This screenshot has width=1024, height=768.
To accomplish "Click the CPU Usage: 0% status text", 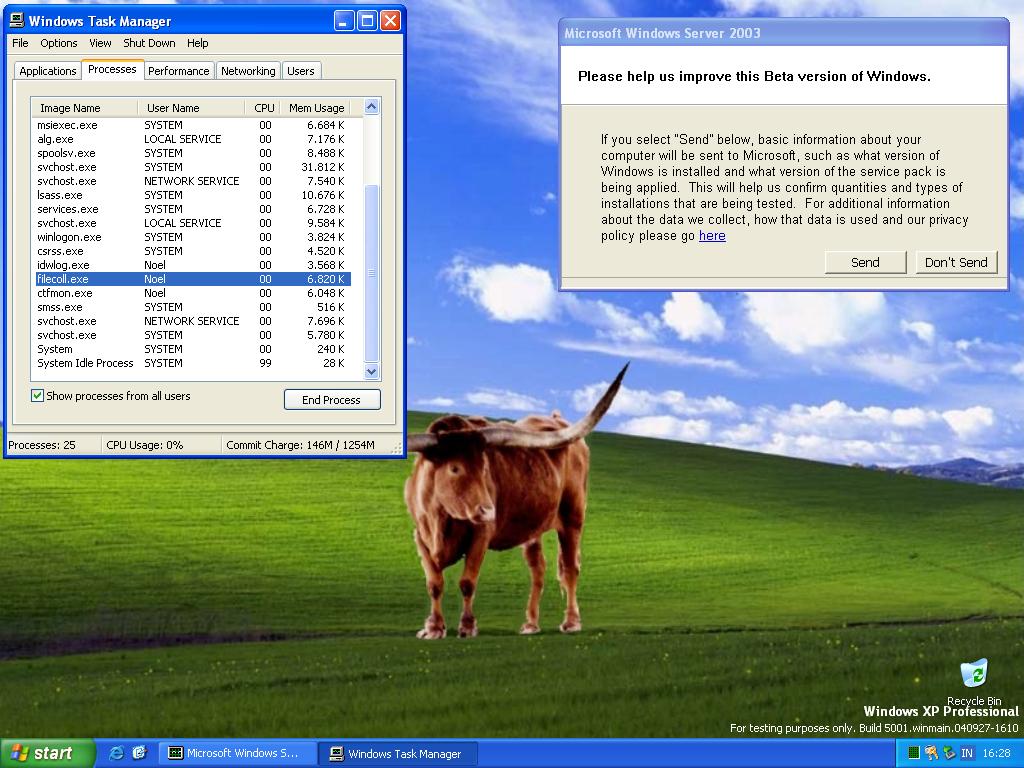I will pyautogui.click(x=144, y=445).
